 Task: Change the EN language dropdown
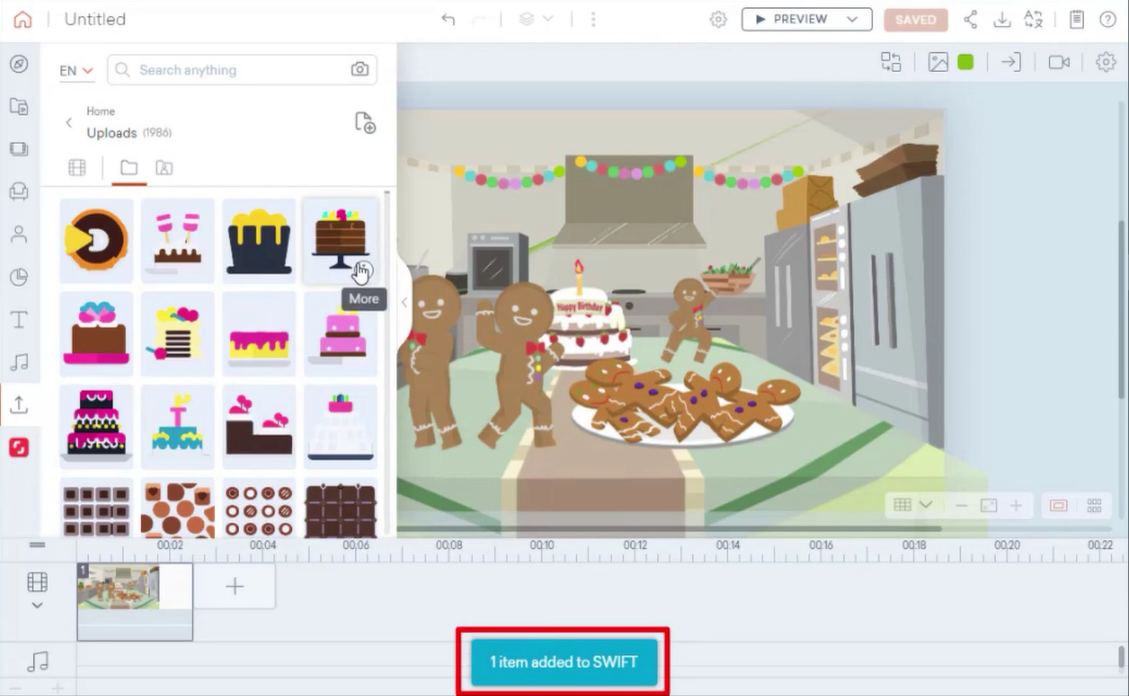tap(76, 71)
